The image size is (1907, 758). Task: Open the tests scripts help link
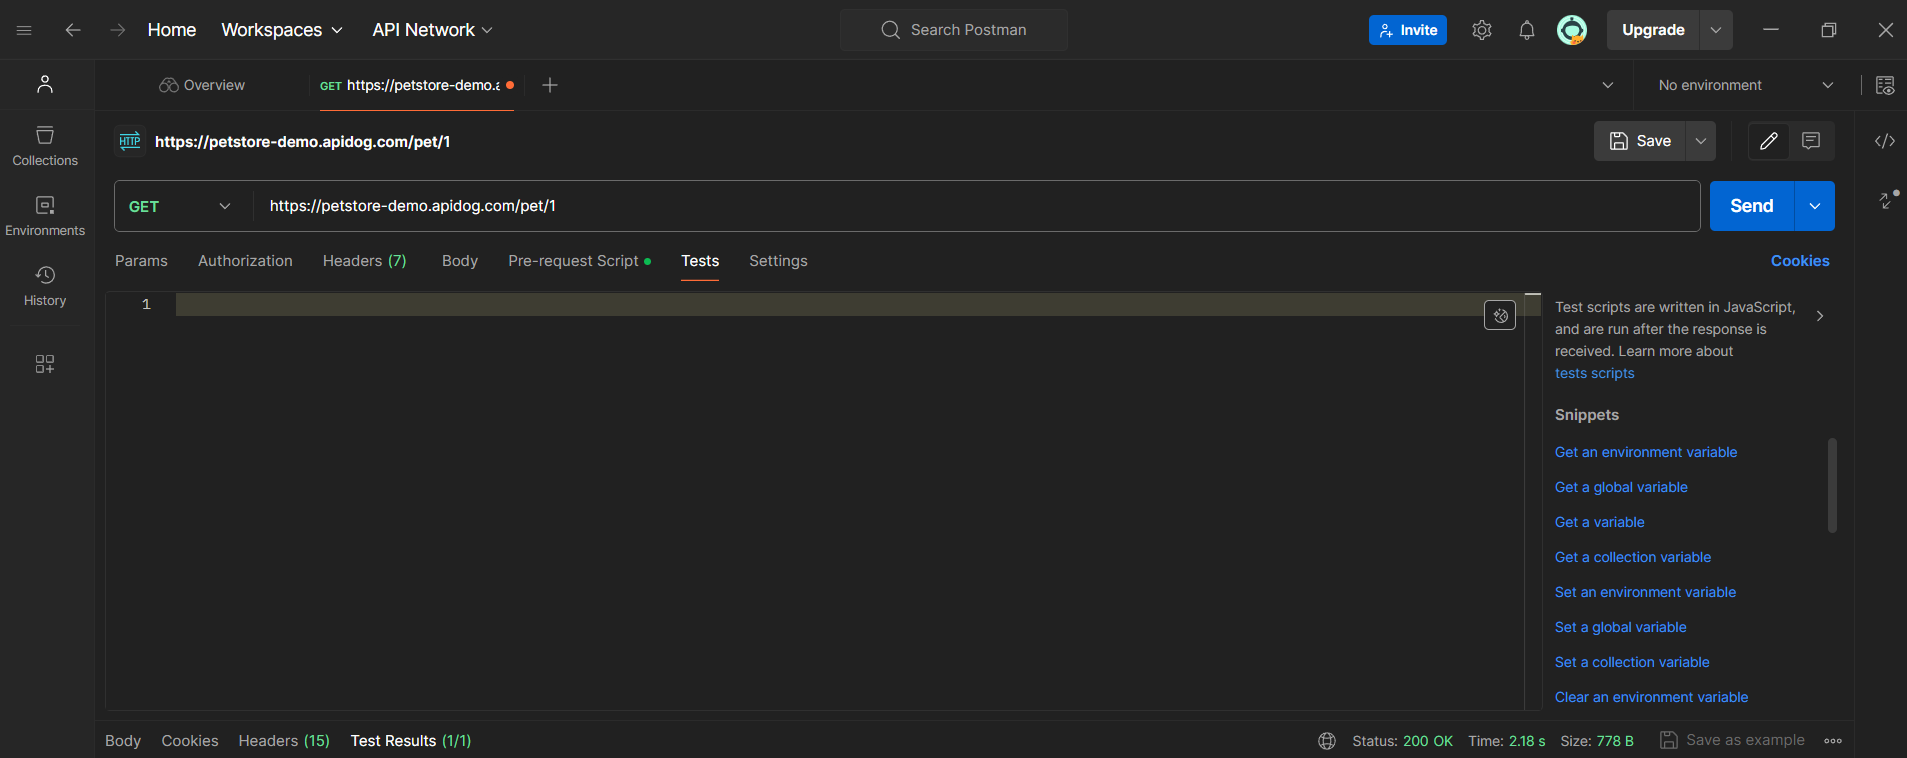pos(1594,373)
